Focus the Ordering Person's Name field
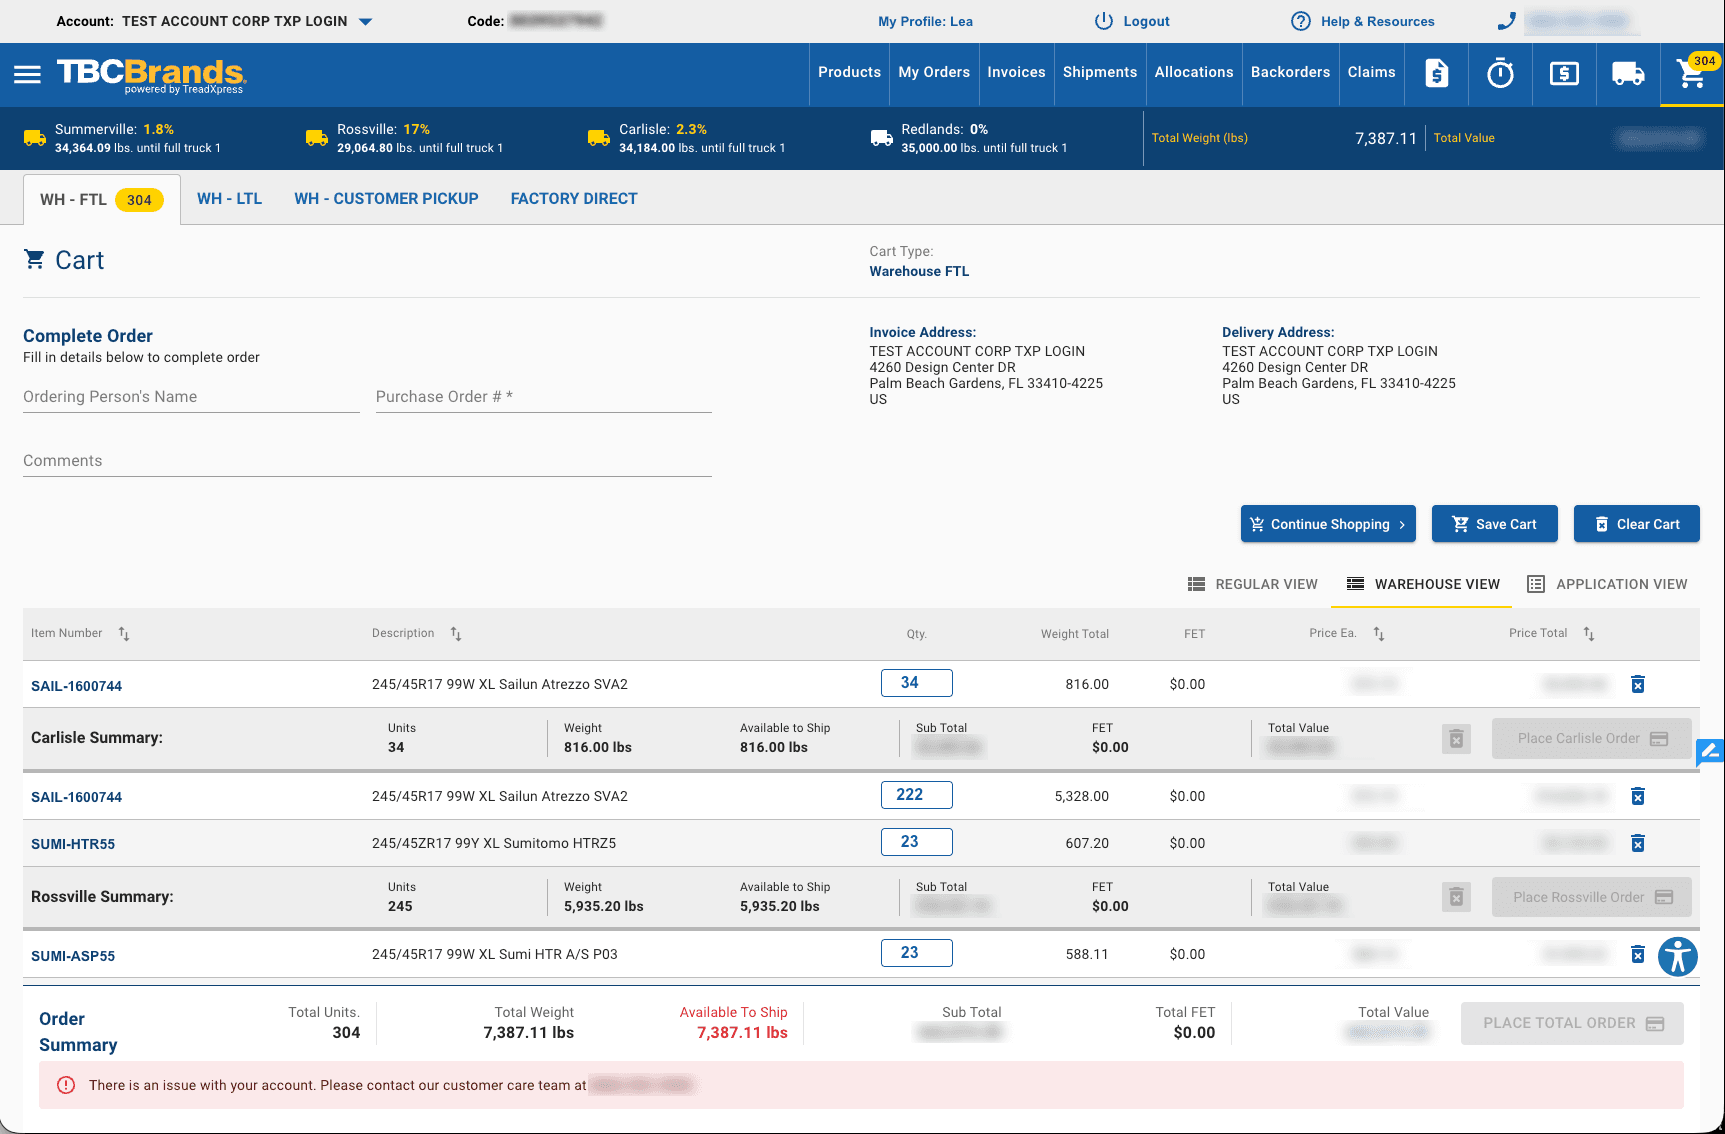Image resolution: width=1725 pixels, height=1134 pixels. click(191, 397)
